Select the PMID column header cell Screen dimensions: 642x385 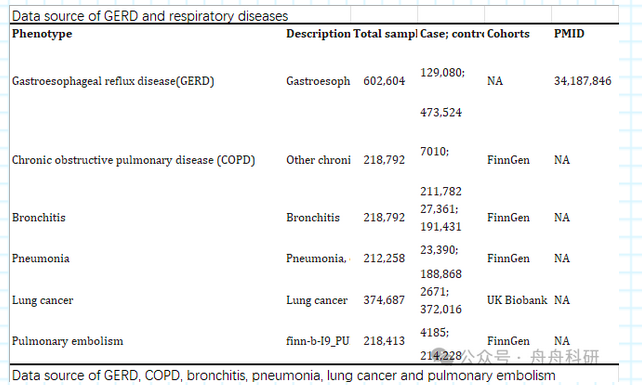569,34
